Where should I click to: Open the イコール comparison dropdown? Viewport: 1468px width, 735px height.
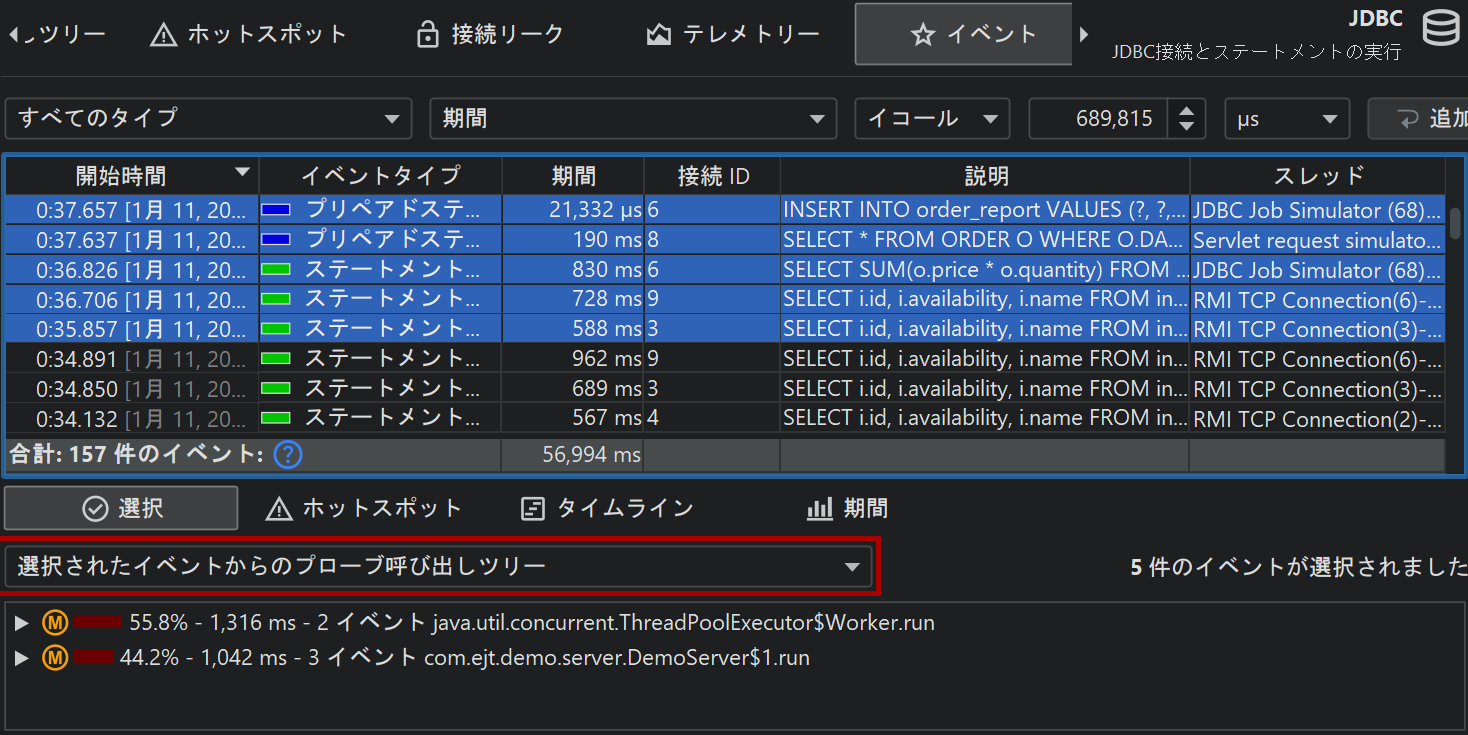coord(931,118)
